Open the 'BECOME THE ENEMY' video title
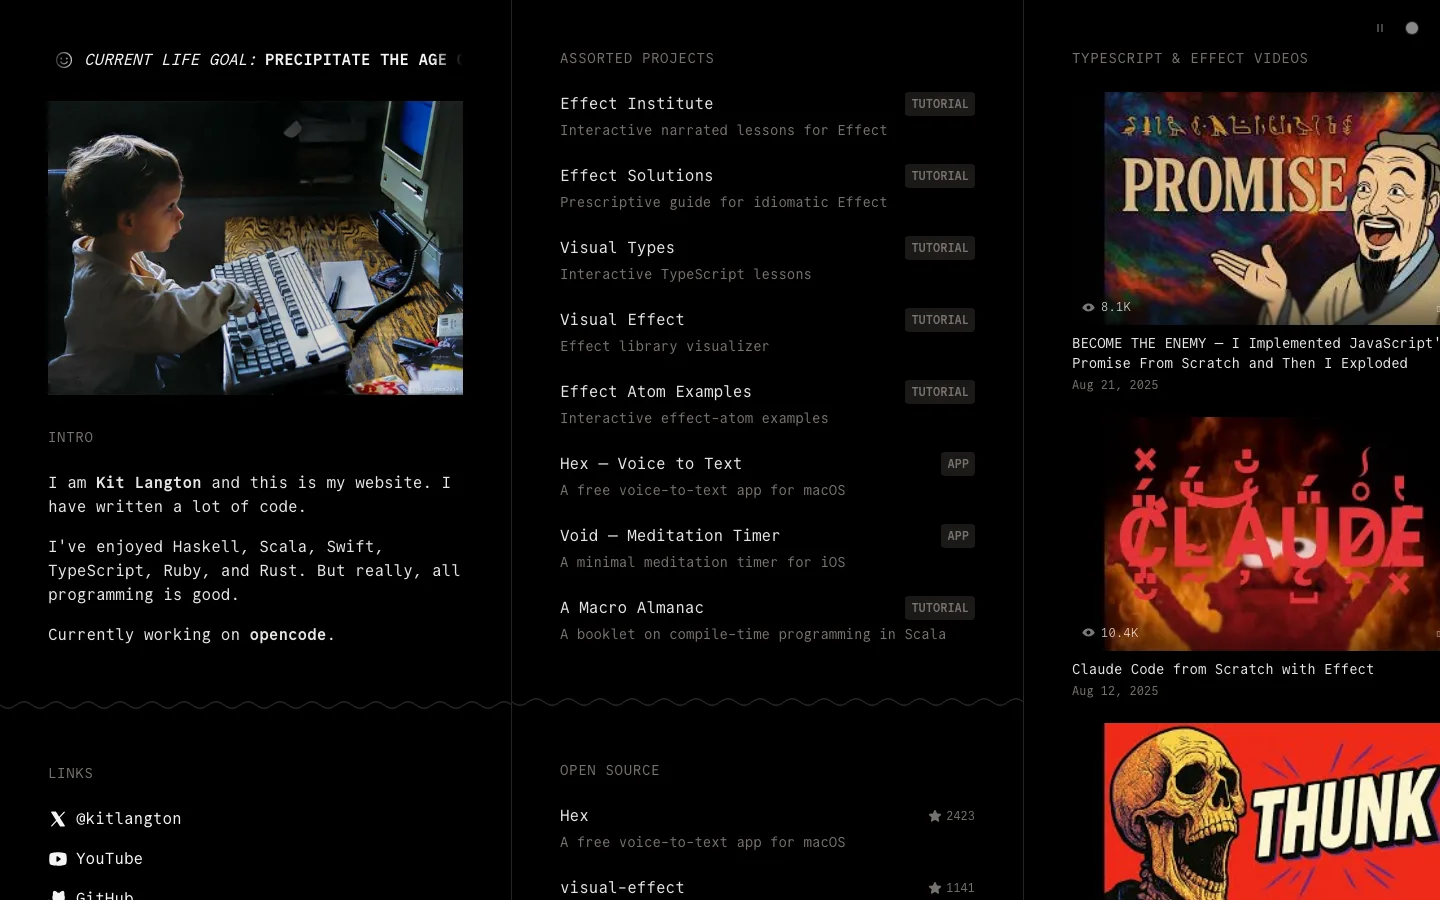Viewport: 1440px width, 900px height. point(1256,353)
